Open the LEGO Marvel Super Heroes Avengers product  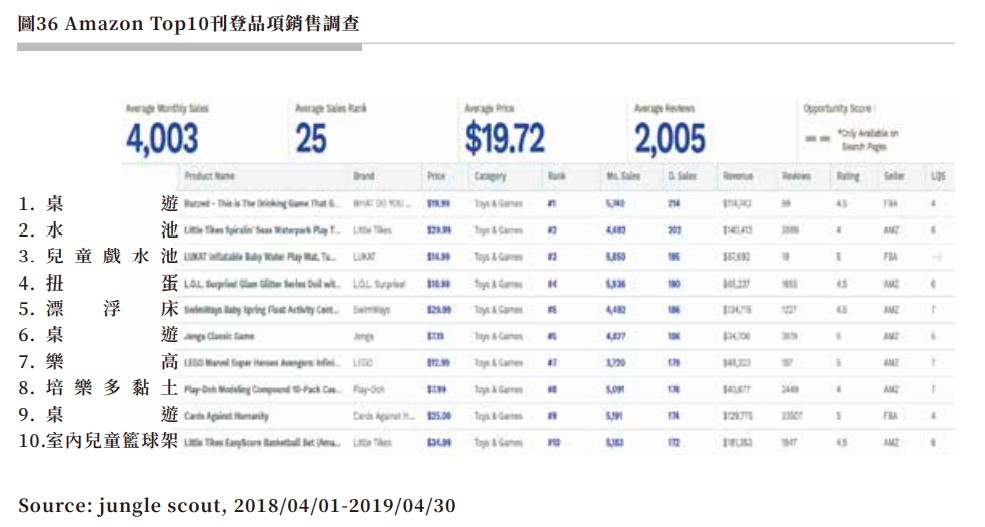[x=262, y=362]
